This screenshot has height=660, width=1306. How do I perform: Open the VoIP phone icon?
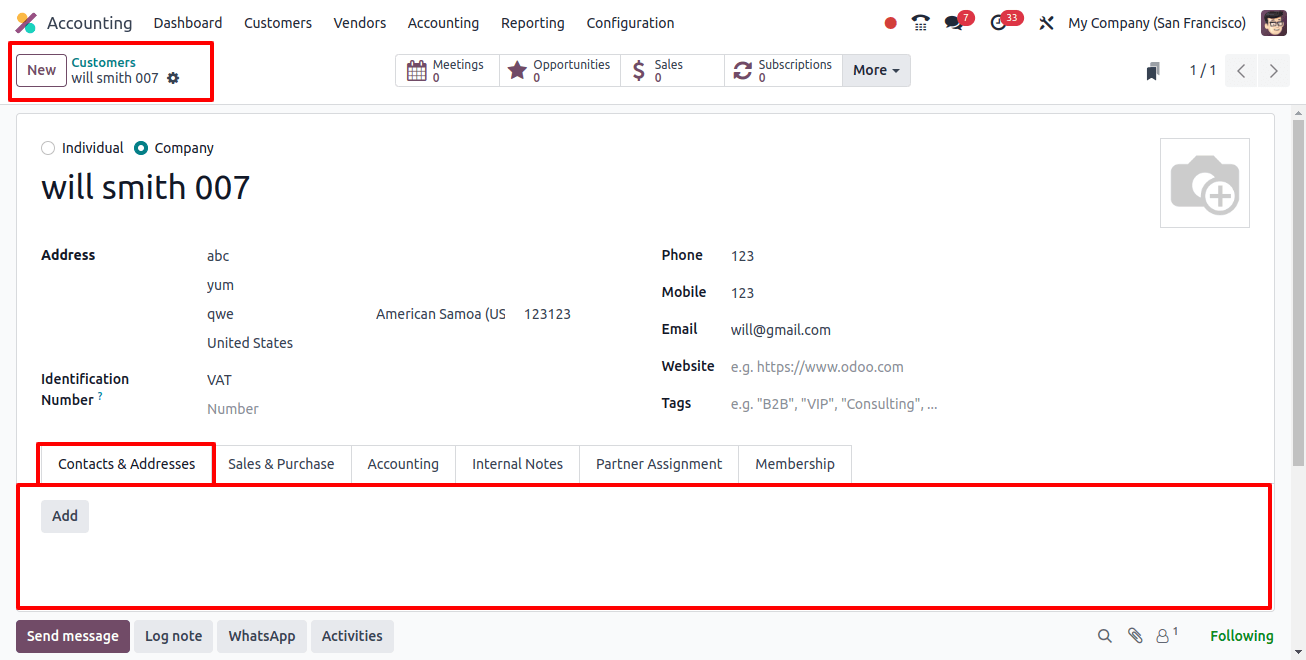(x=921, y=23)
